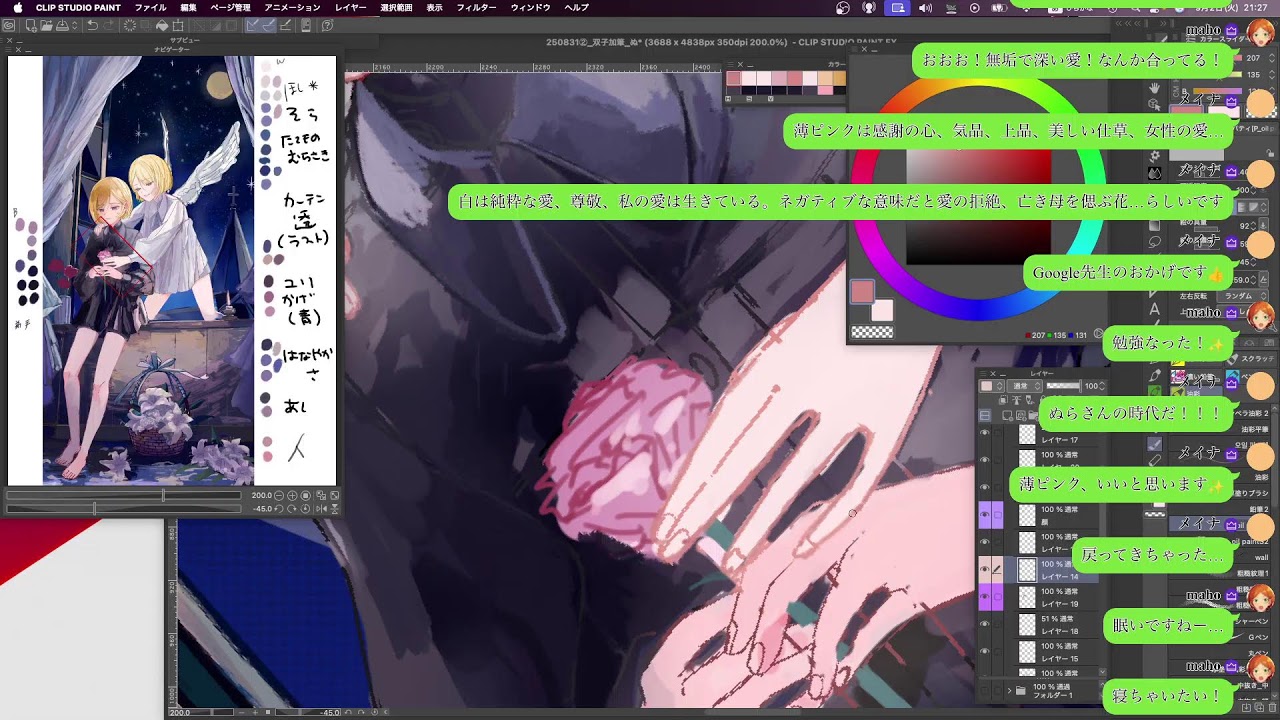Open the ヘルプ menu

(576, 7)
